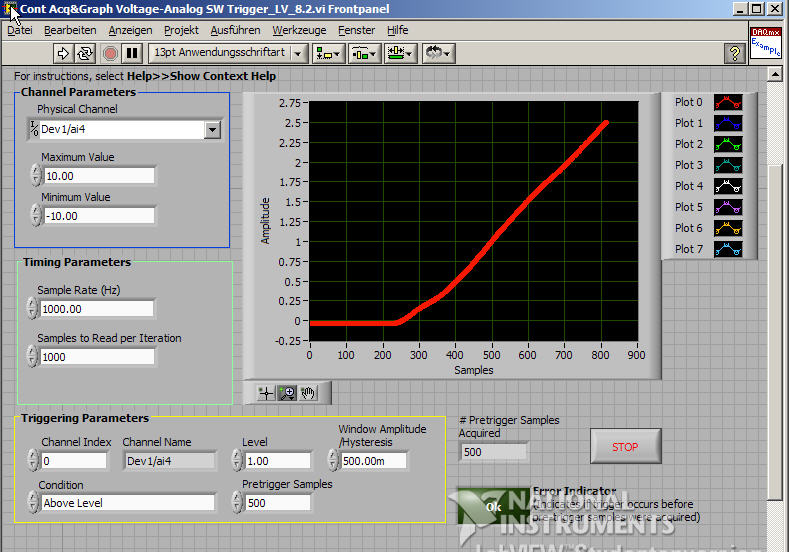Click the Sample Rate stepper arrows

click(x=32, y=308)
